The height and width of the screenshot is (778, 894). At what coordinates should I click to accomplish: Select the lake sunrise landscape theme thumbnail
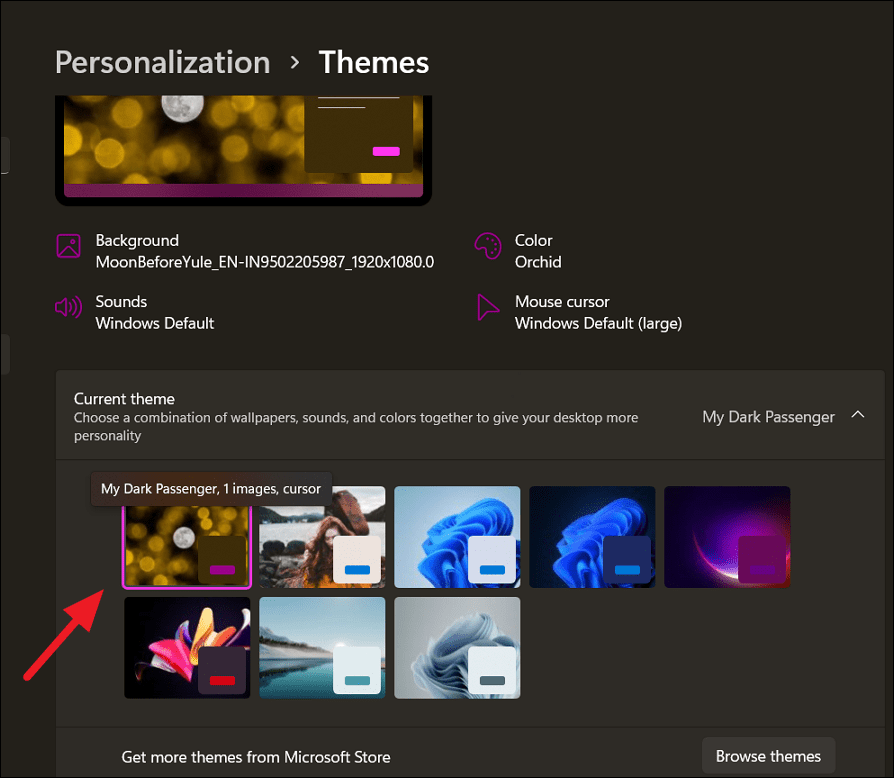pos(322,648)
